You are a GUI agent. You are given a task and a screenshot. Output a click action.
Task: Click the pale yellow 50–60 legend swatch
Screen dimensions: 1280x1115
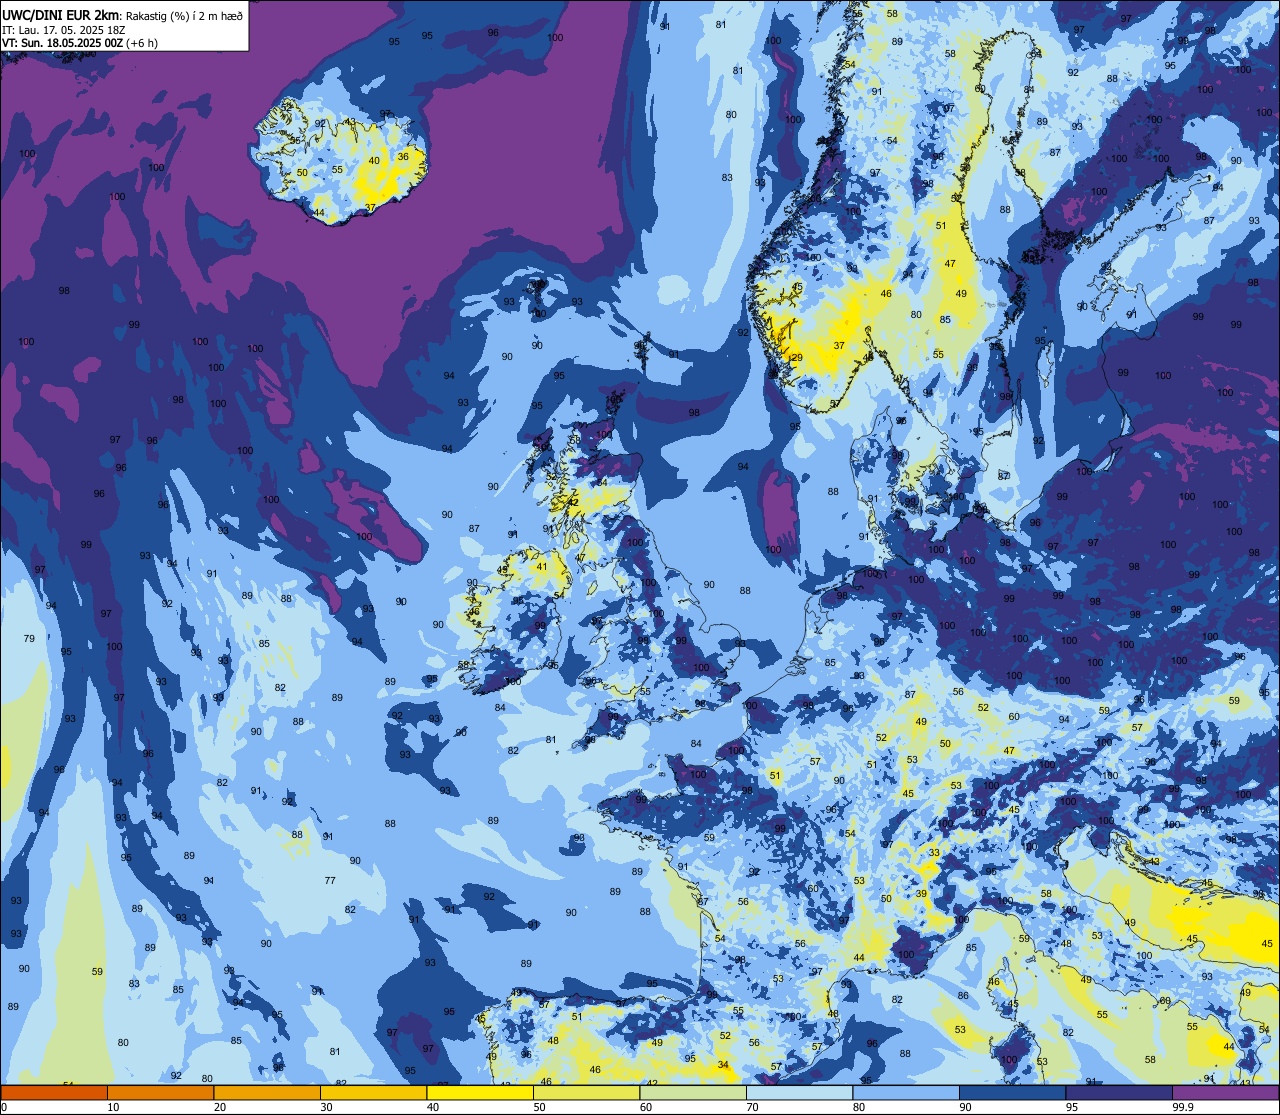coord(586,1093)
